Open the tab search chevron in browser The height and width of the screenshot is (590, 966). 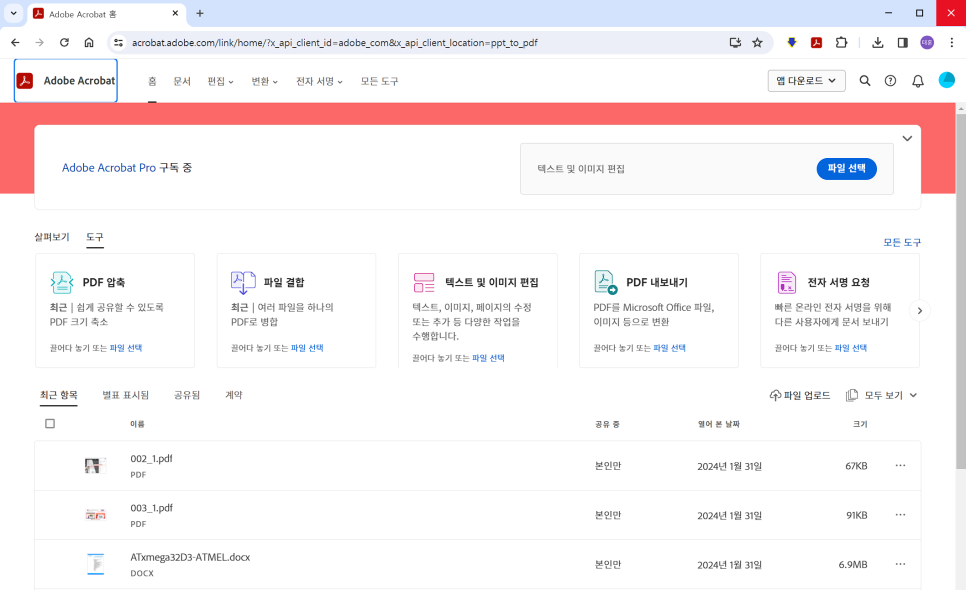click(13, 13)
